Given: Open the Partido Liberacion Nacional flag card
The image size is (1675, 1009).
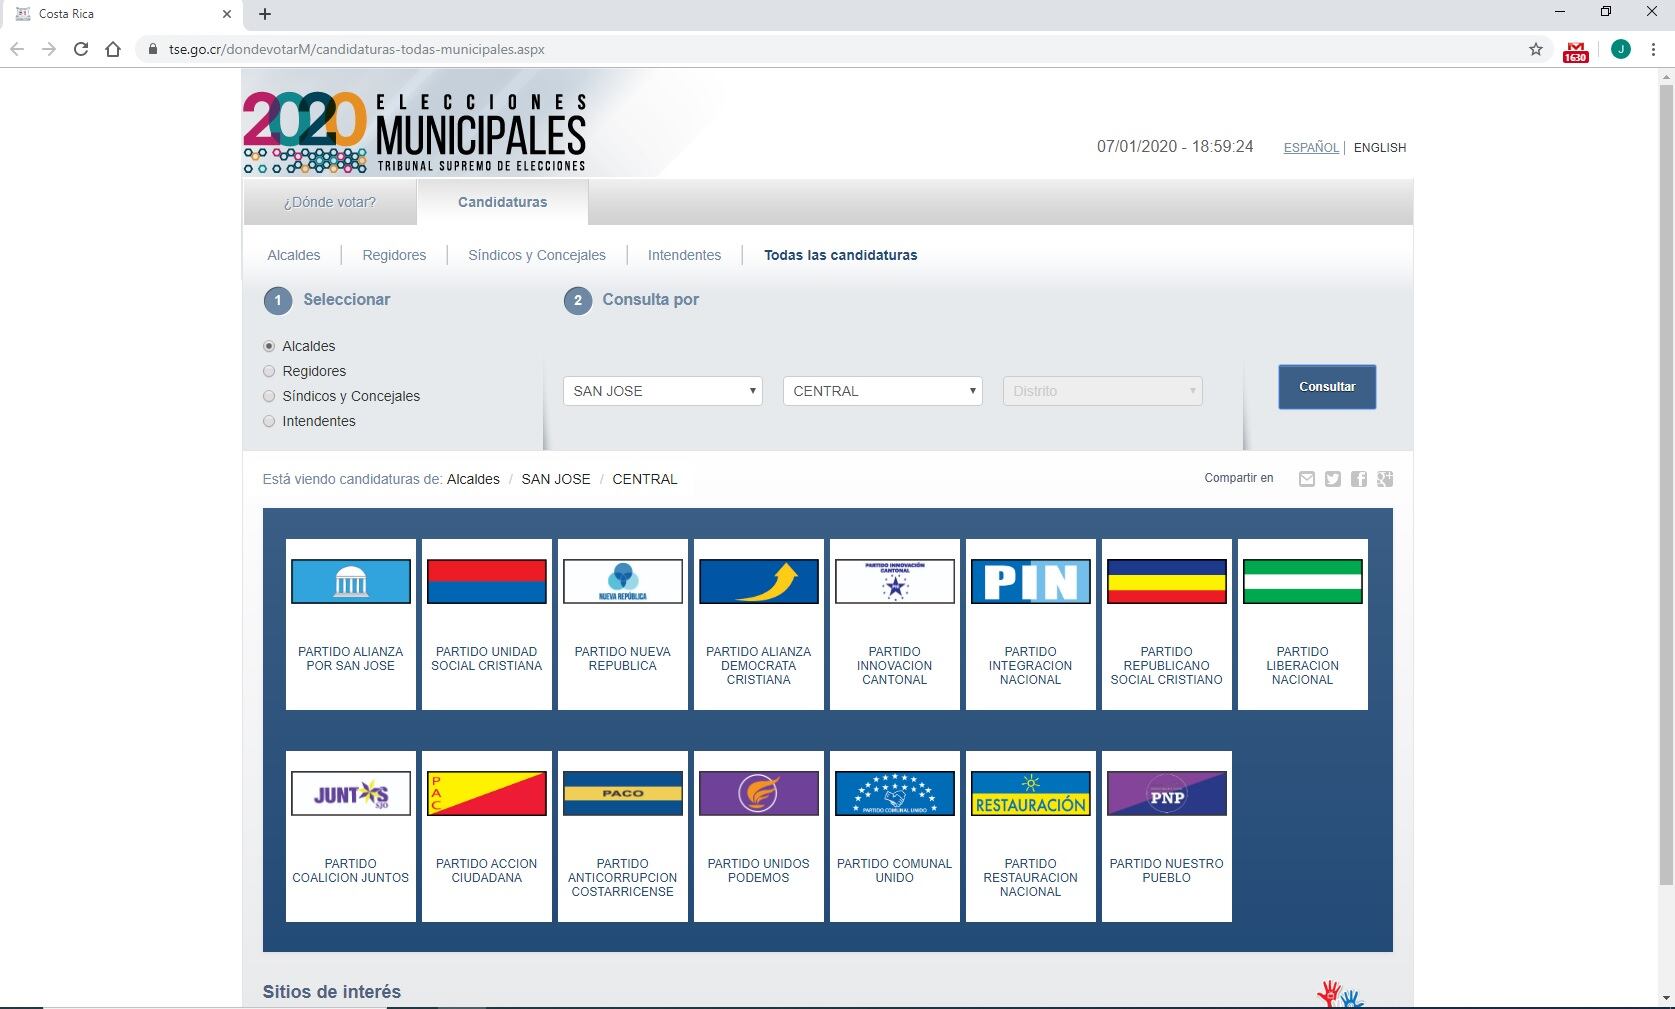Looking at the screenshot, I should click(1302, 624).
